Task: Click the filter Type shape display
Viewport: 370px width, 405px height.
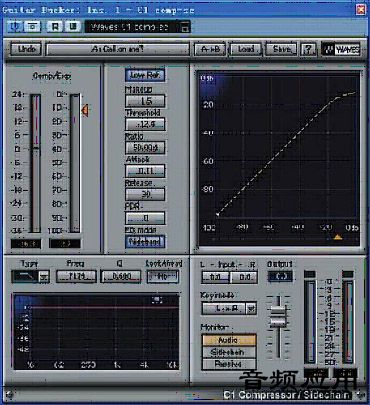Action: point(25,276)
